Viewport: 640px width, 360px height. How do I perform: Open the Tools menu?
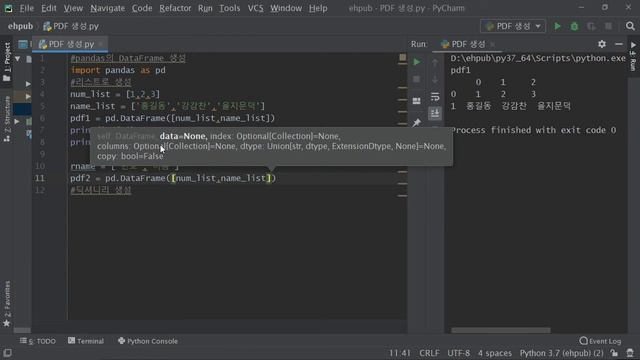click(x=229, y=8)
